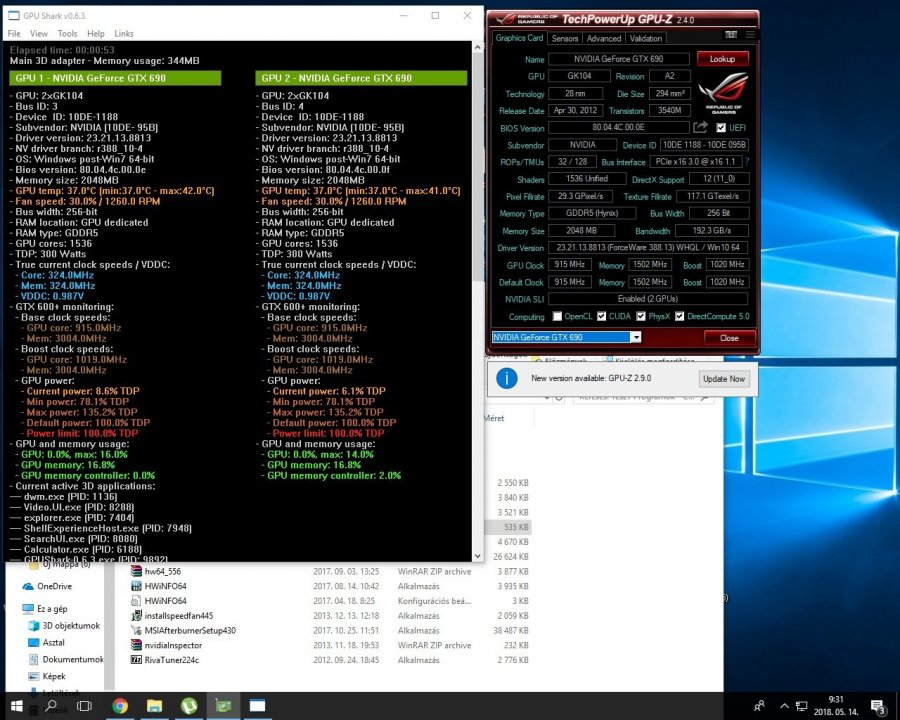Launch Google Chrome from the taskbar
This screenshot has width=900, height=720.
pos(120,706)
